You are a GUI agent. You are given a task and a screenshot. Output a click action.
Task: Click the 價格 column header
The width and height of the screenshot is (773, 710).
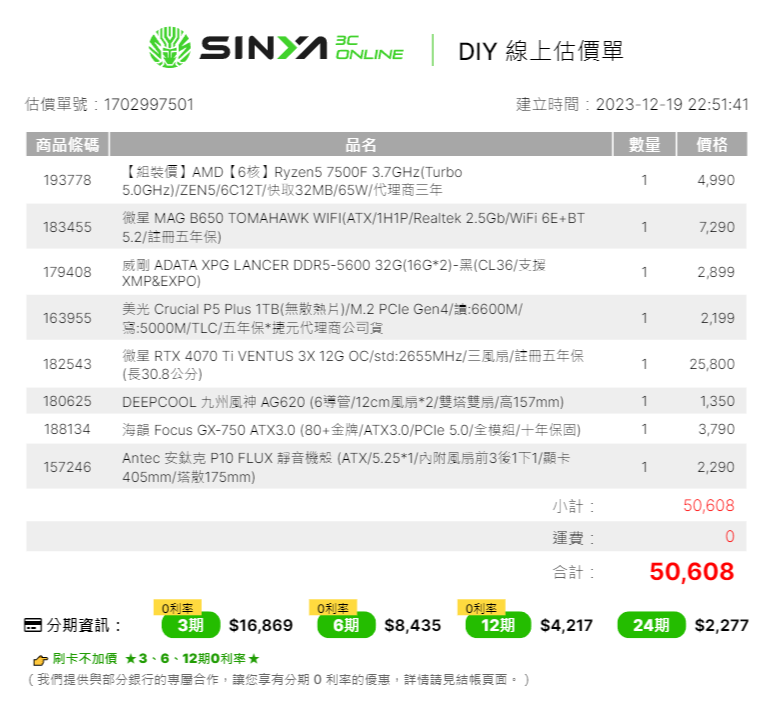pos(712,144)
